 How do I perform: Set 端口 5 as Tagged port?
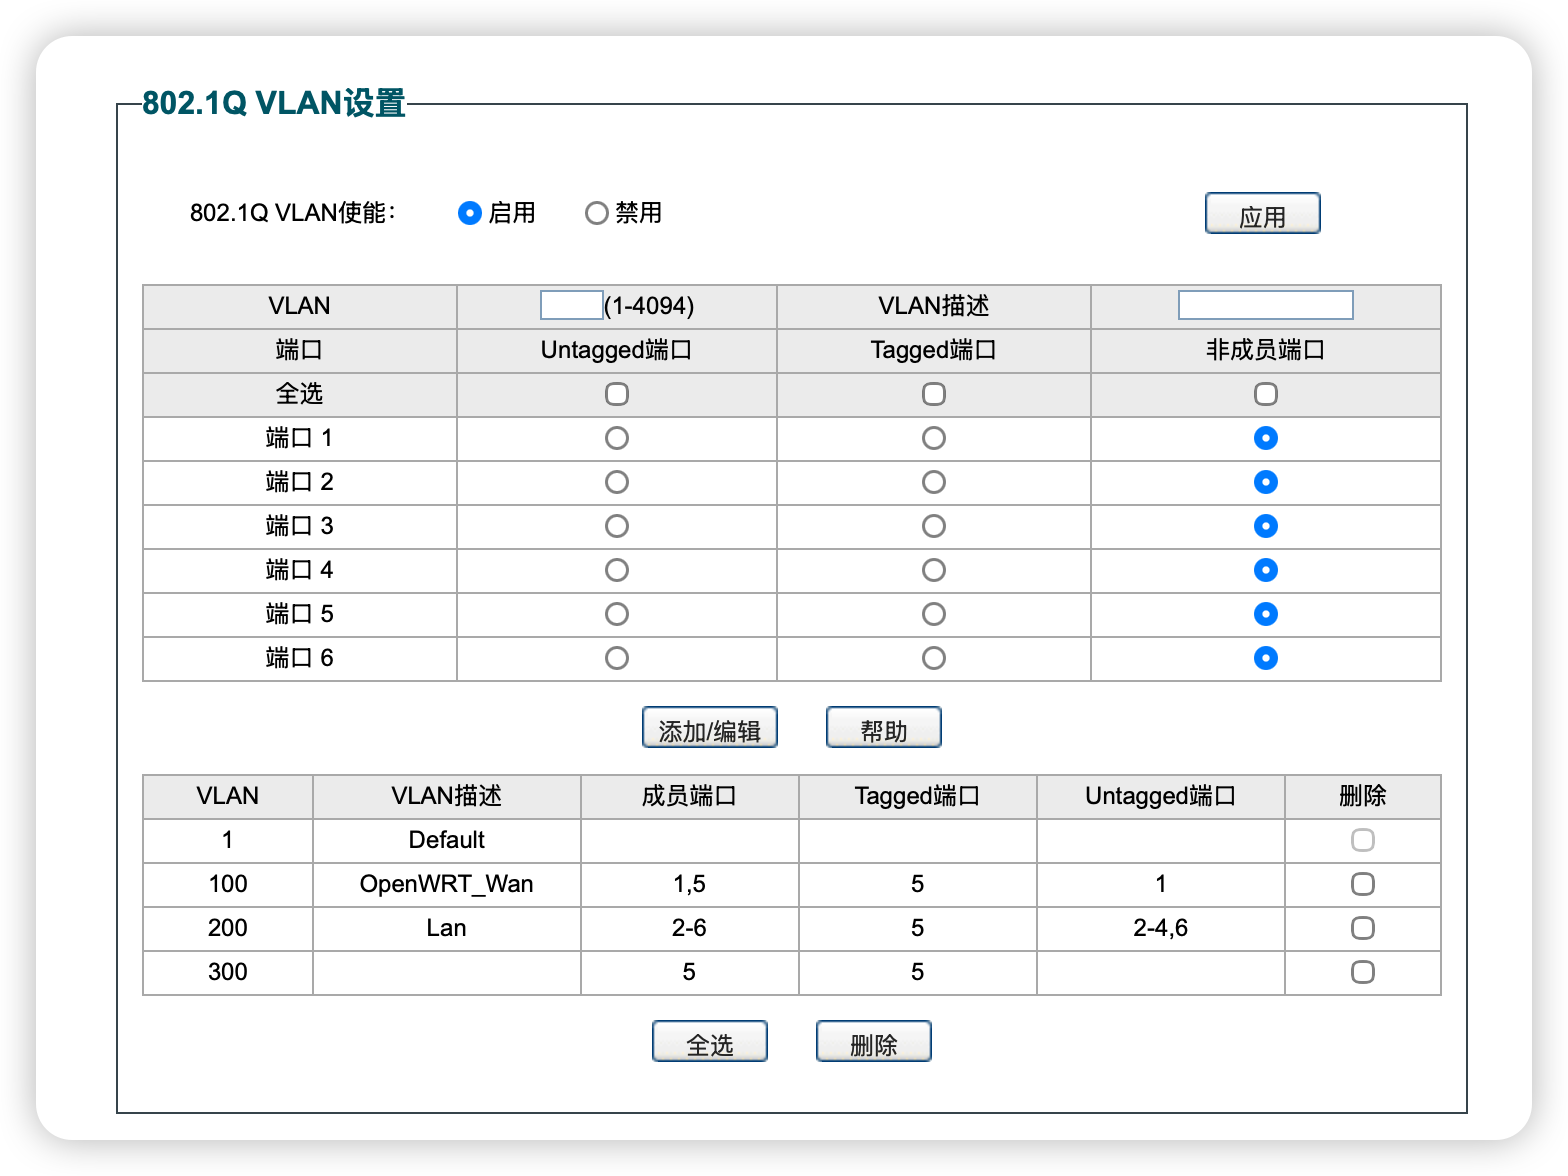(x=933, y=614)
